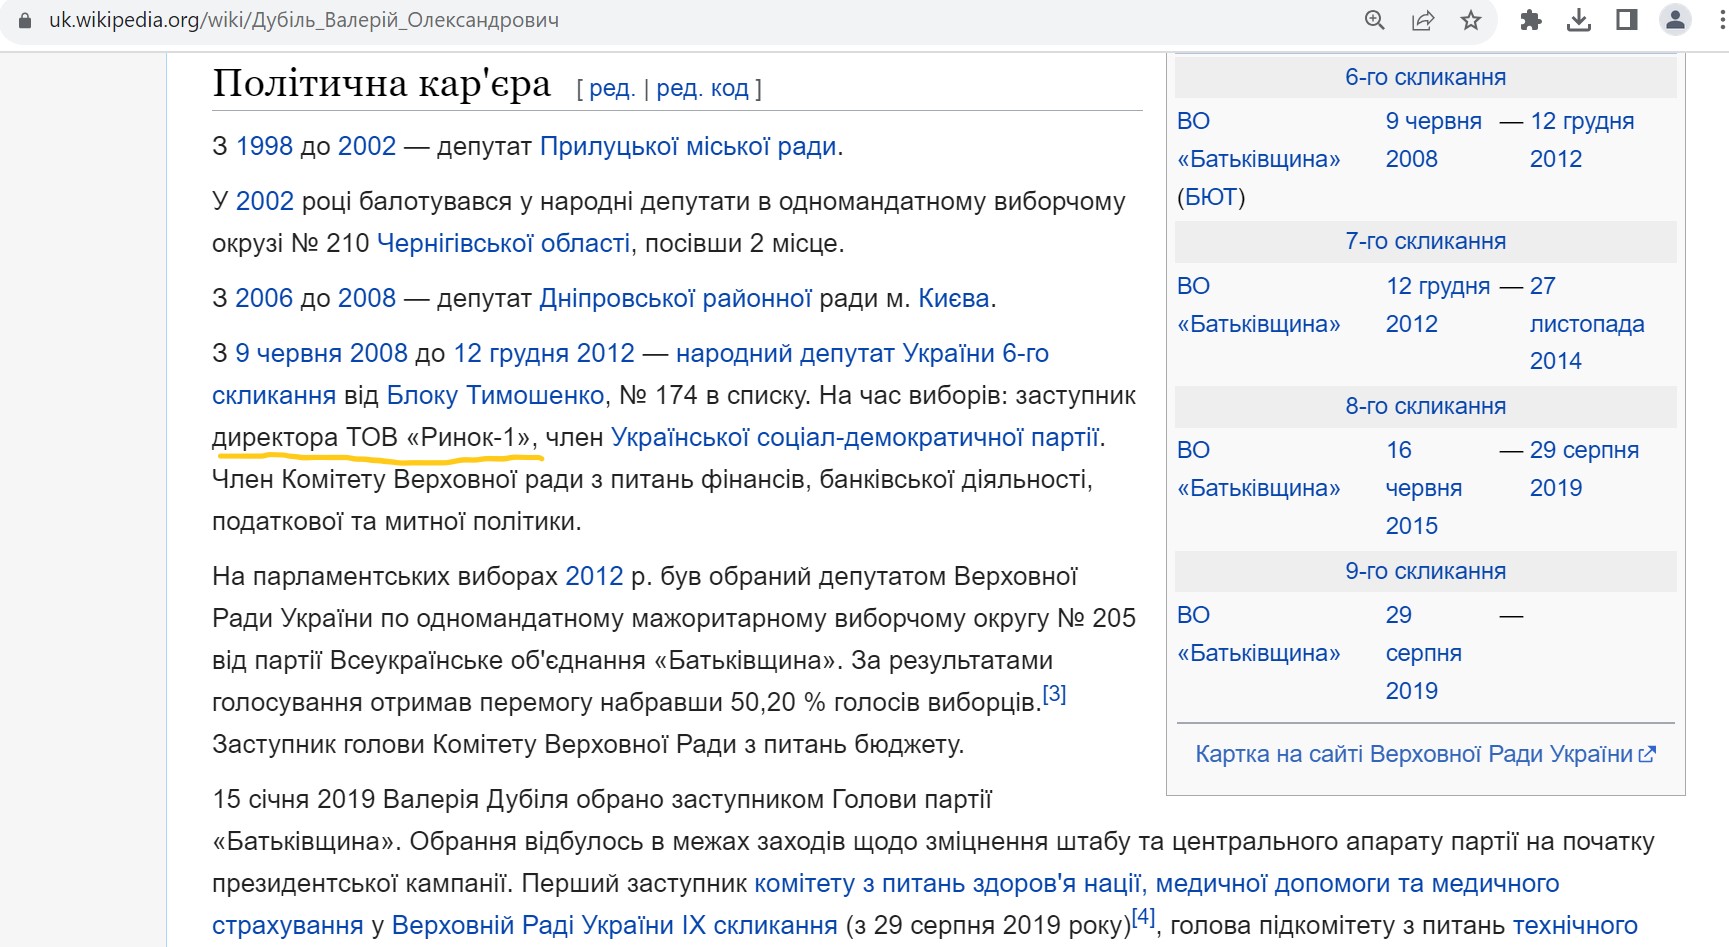Click the share page icon
This screenshot has height=947, width=1729.
coord(1422,20)
